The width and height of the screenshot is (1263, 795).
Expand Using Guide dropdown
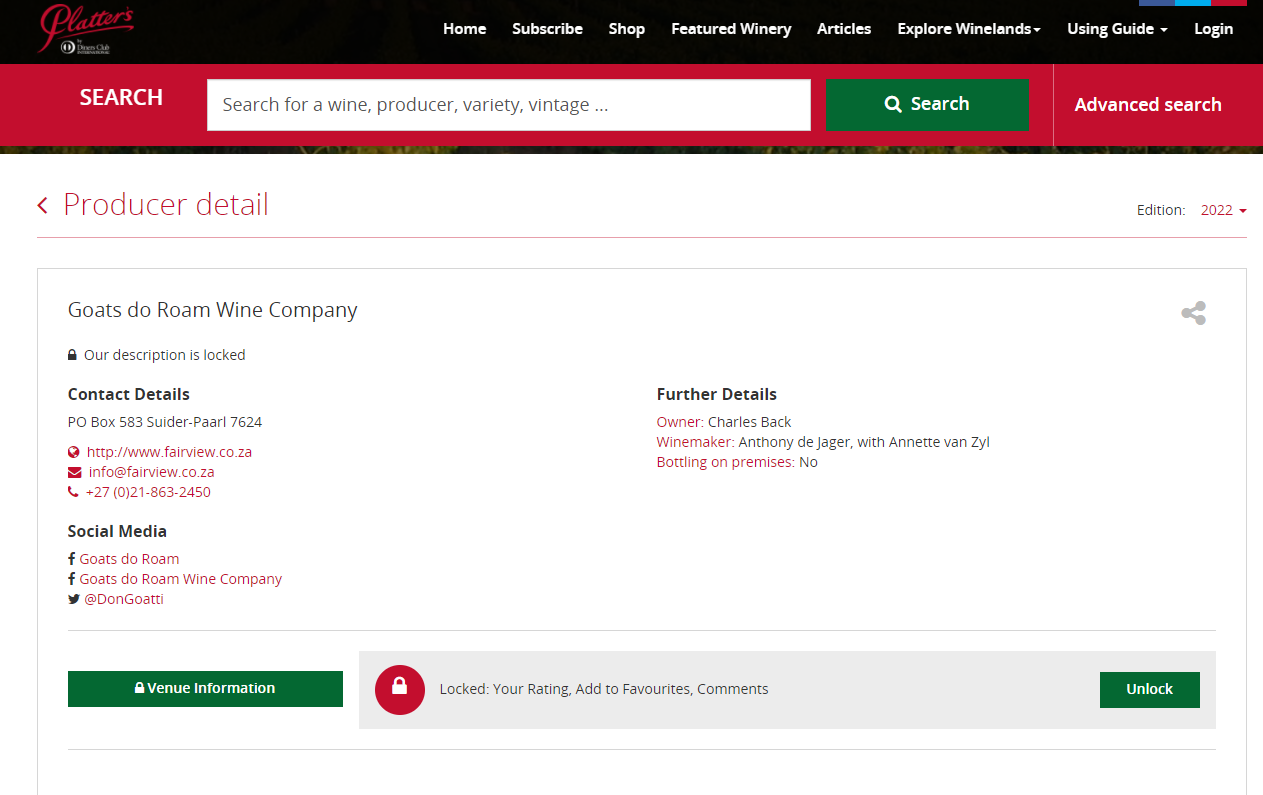(1117, 29)
